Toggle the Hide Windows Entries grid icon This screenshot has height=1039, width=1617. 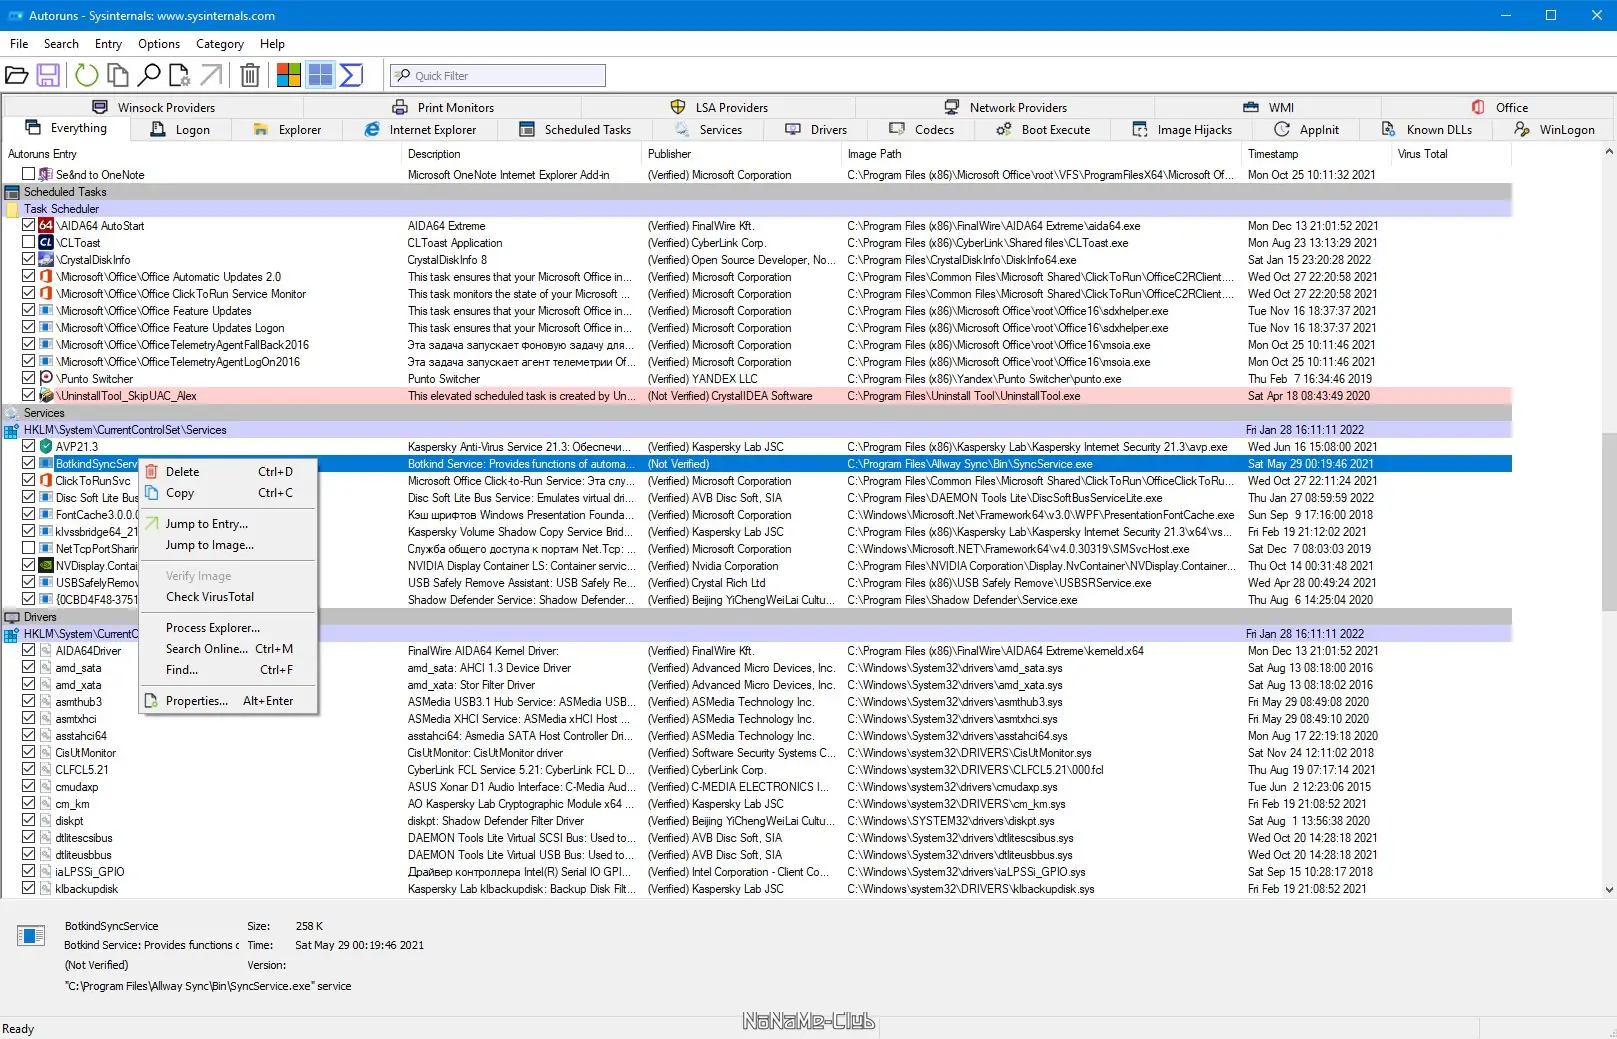pos(320,75)
